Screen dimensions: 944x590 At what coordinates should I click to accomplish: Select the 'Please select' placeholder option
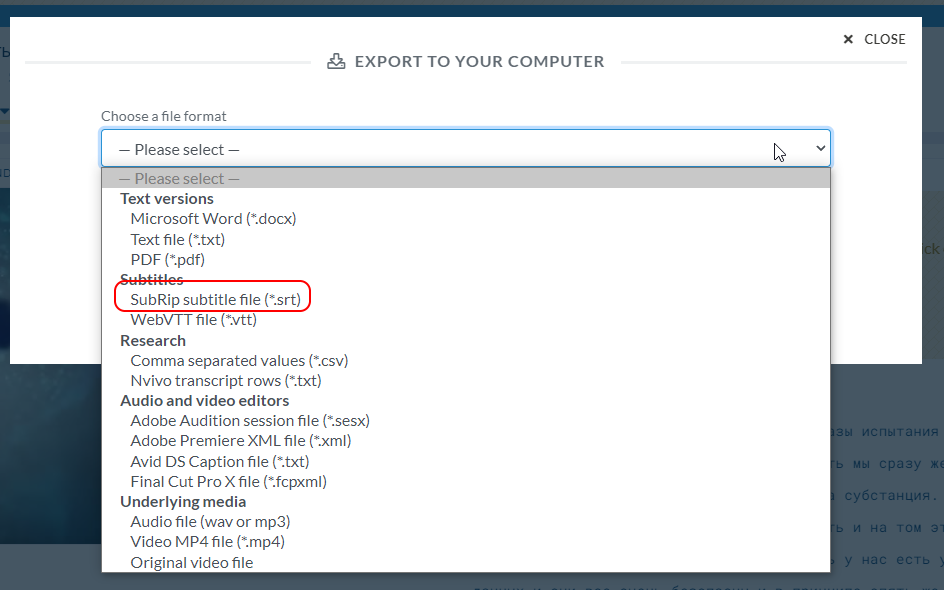click(x=465, y=179)
